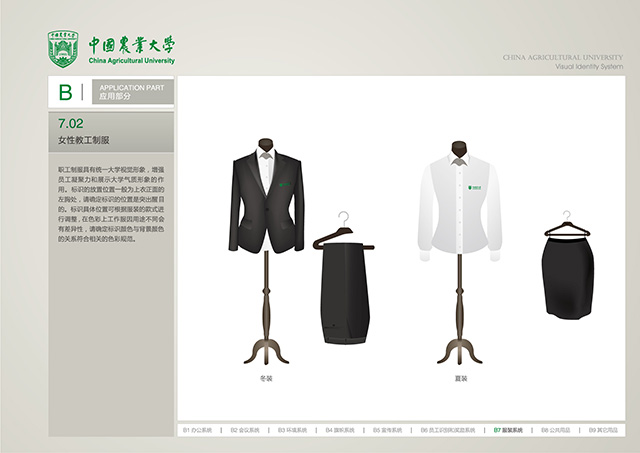This screenshot has height=453, width=640.
Task: Switch to the B2 会议系统 tab
Action: pos(245,430)
